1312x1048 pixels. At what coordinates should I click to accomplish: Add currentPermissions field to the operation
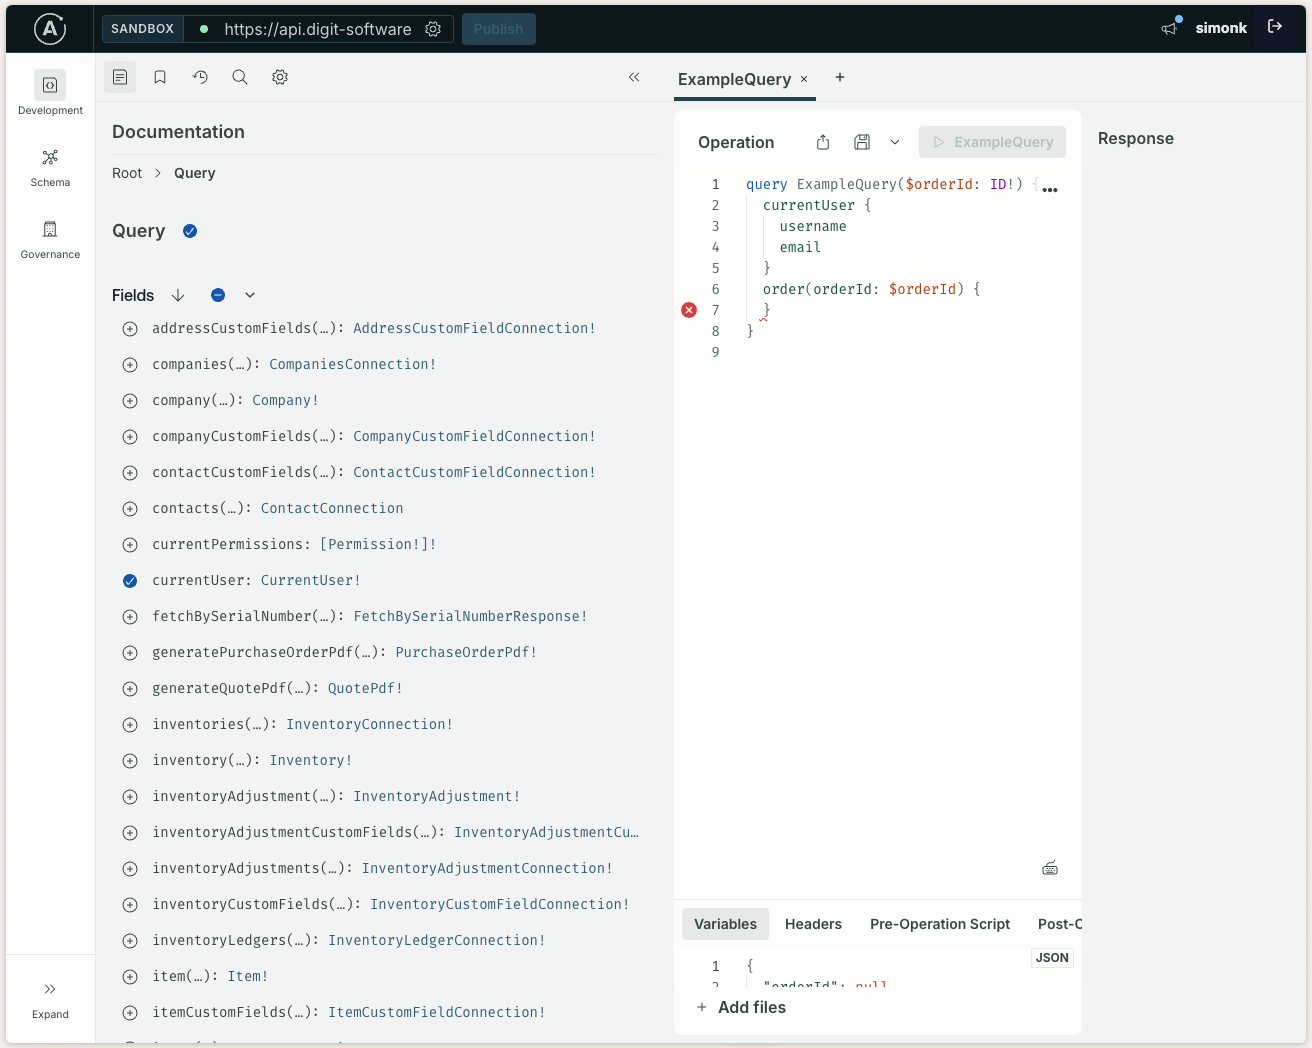[130, 545]
